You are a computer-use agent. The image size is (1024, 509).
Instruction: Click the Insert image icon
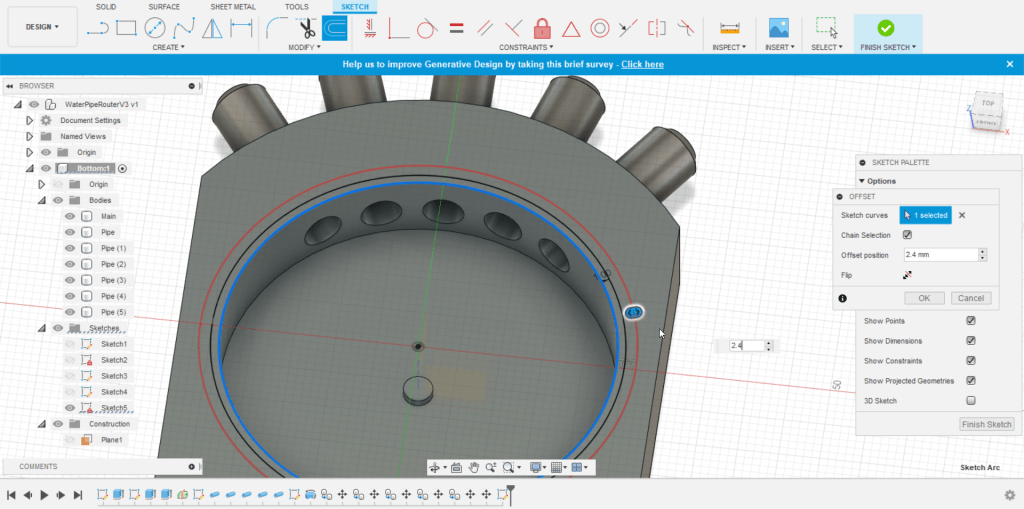click(778, 28)
